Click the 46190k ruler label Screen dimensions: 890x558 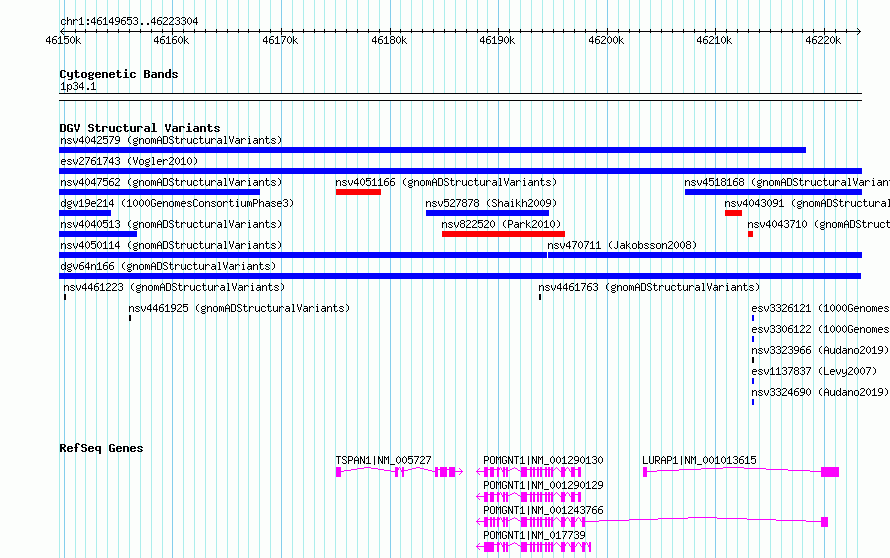click(x=497, y=40)
